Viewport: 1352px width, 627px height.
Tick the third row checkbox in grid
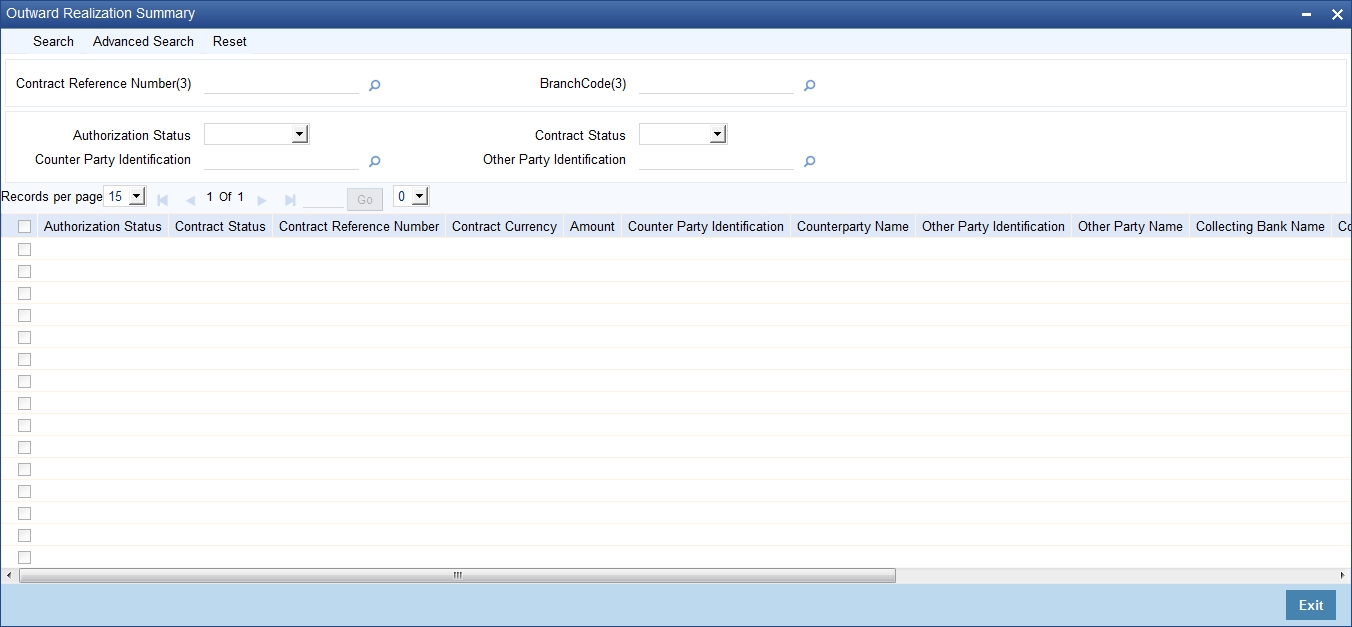pos(25,293)
